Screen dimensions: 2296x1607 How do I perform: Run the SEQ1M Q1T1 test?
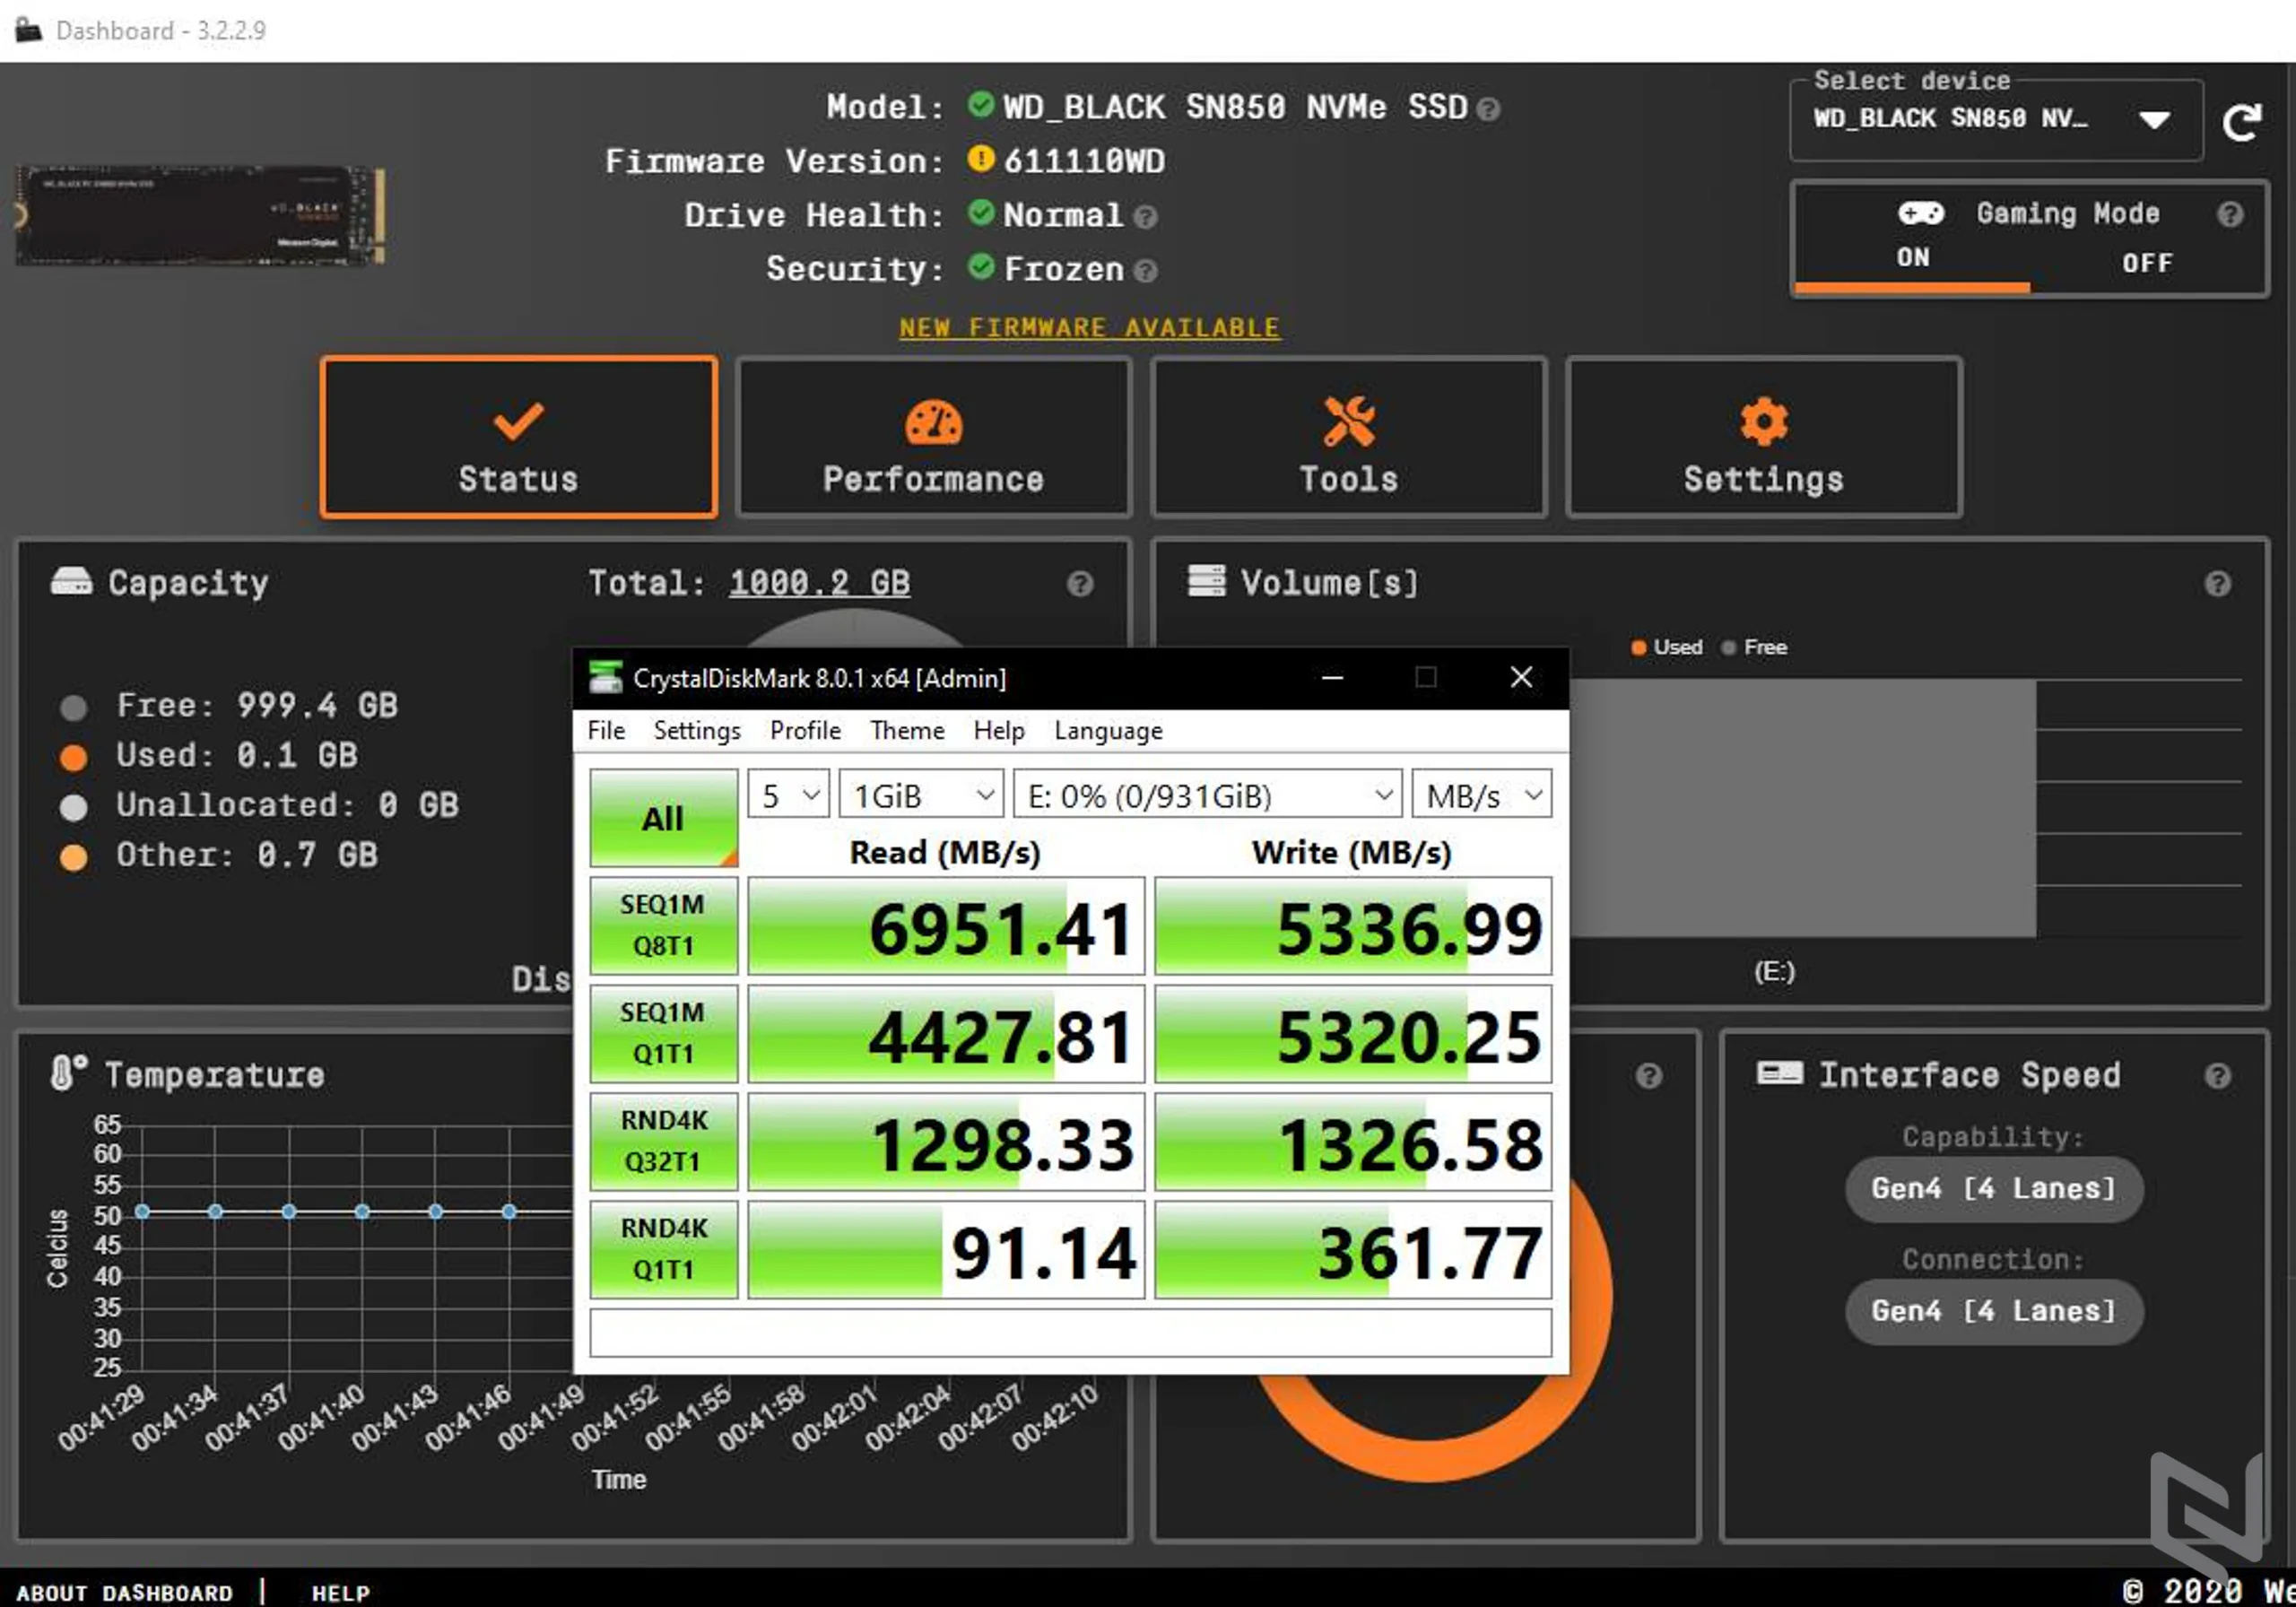coord(663,1034)
